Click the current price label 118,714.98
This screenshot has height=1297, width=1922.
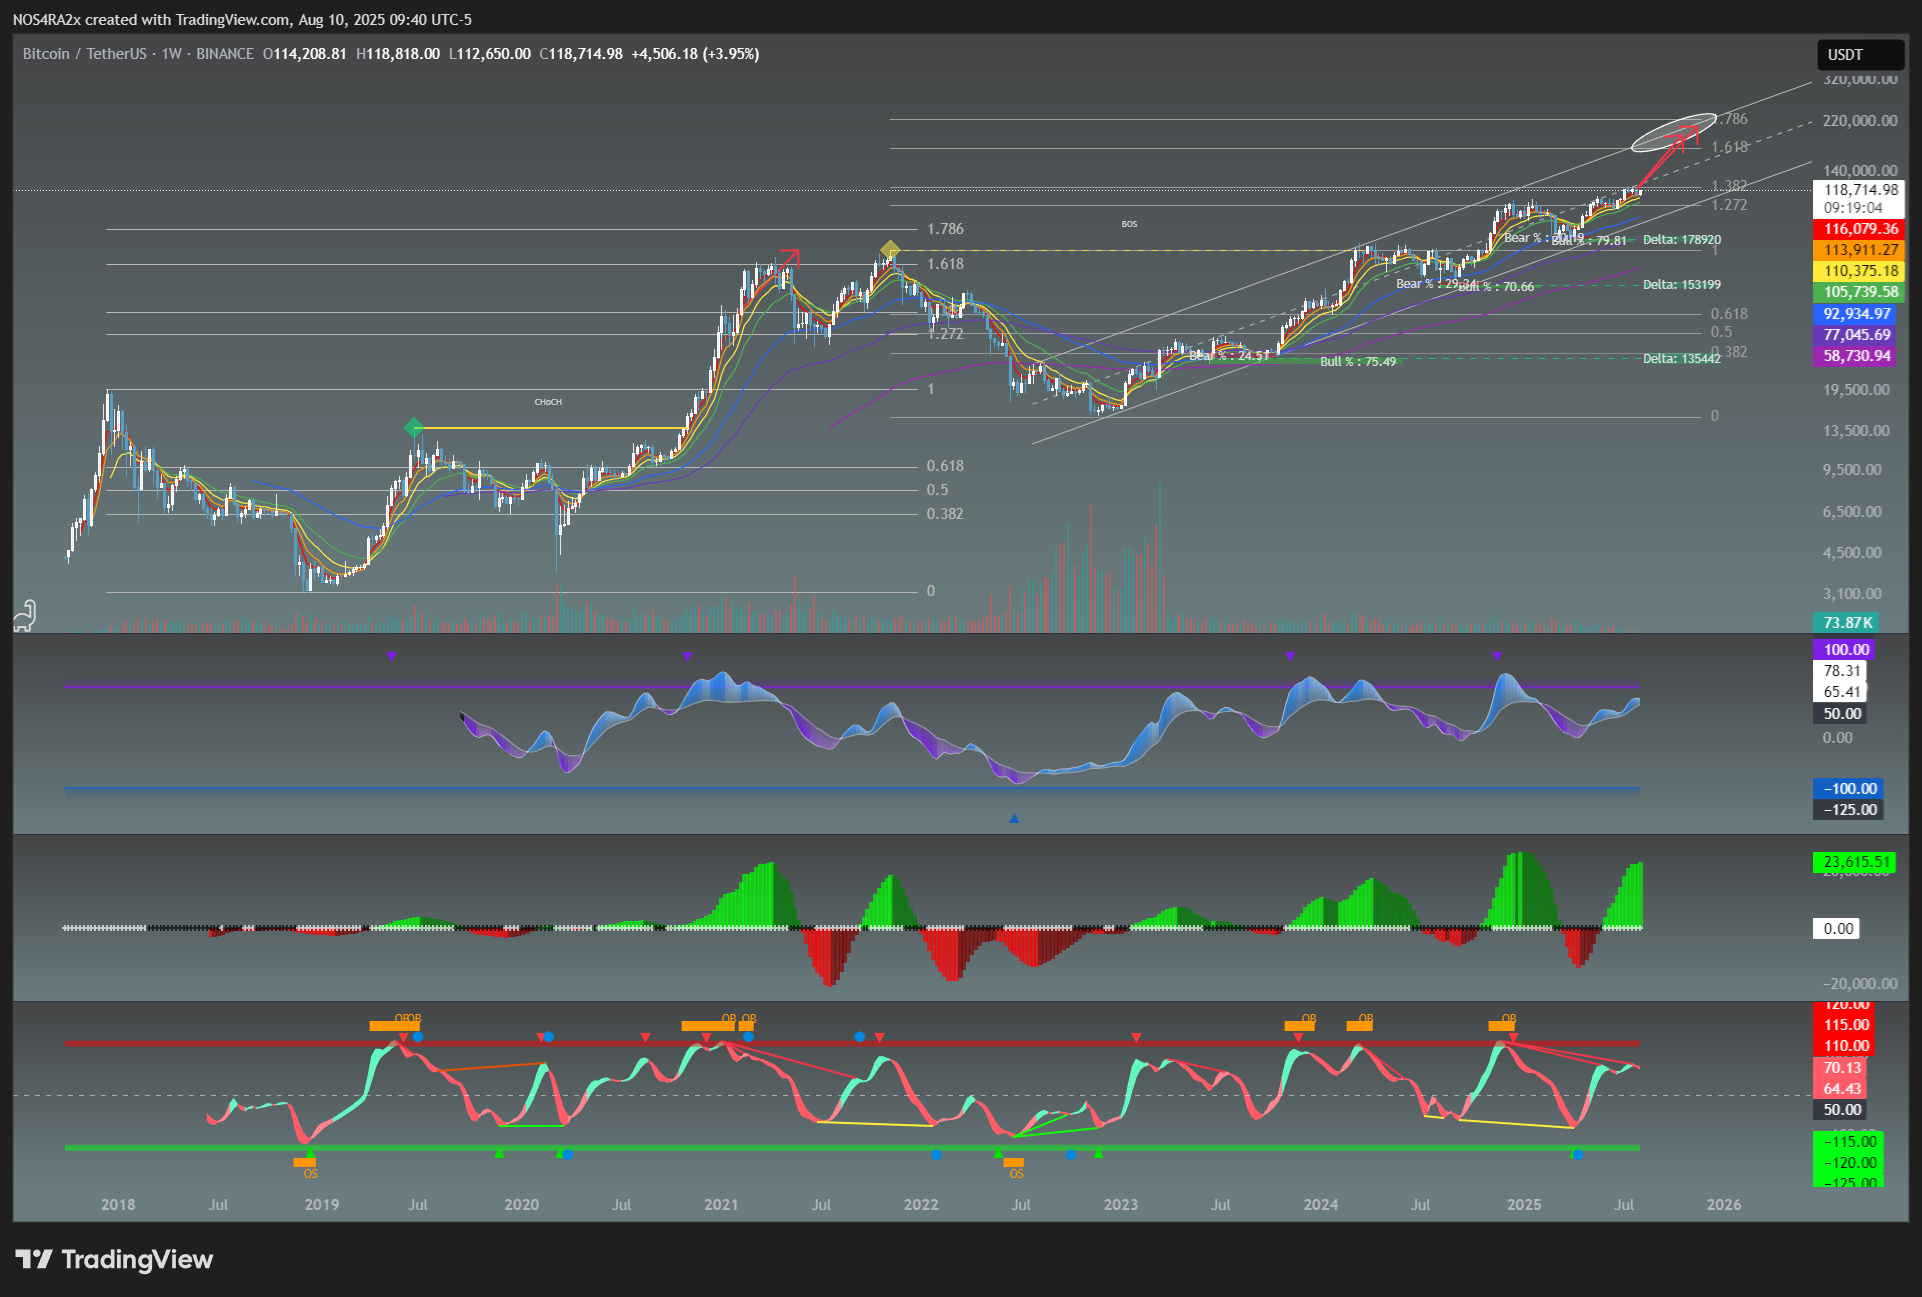tap(1860, 190)
